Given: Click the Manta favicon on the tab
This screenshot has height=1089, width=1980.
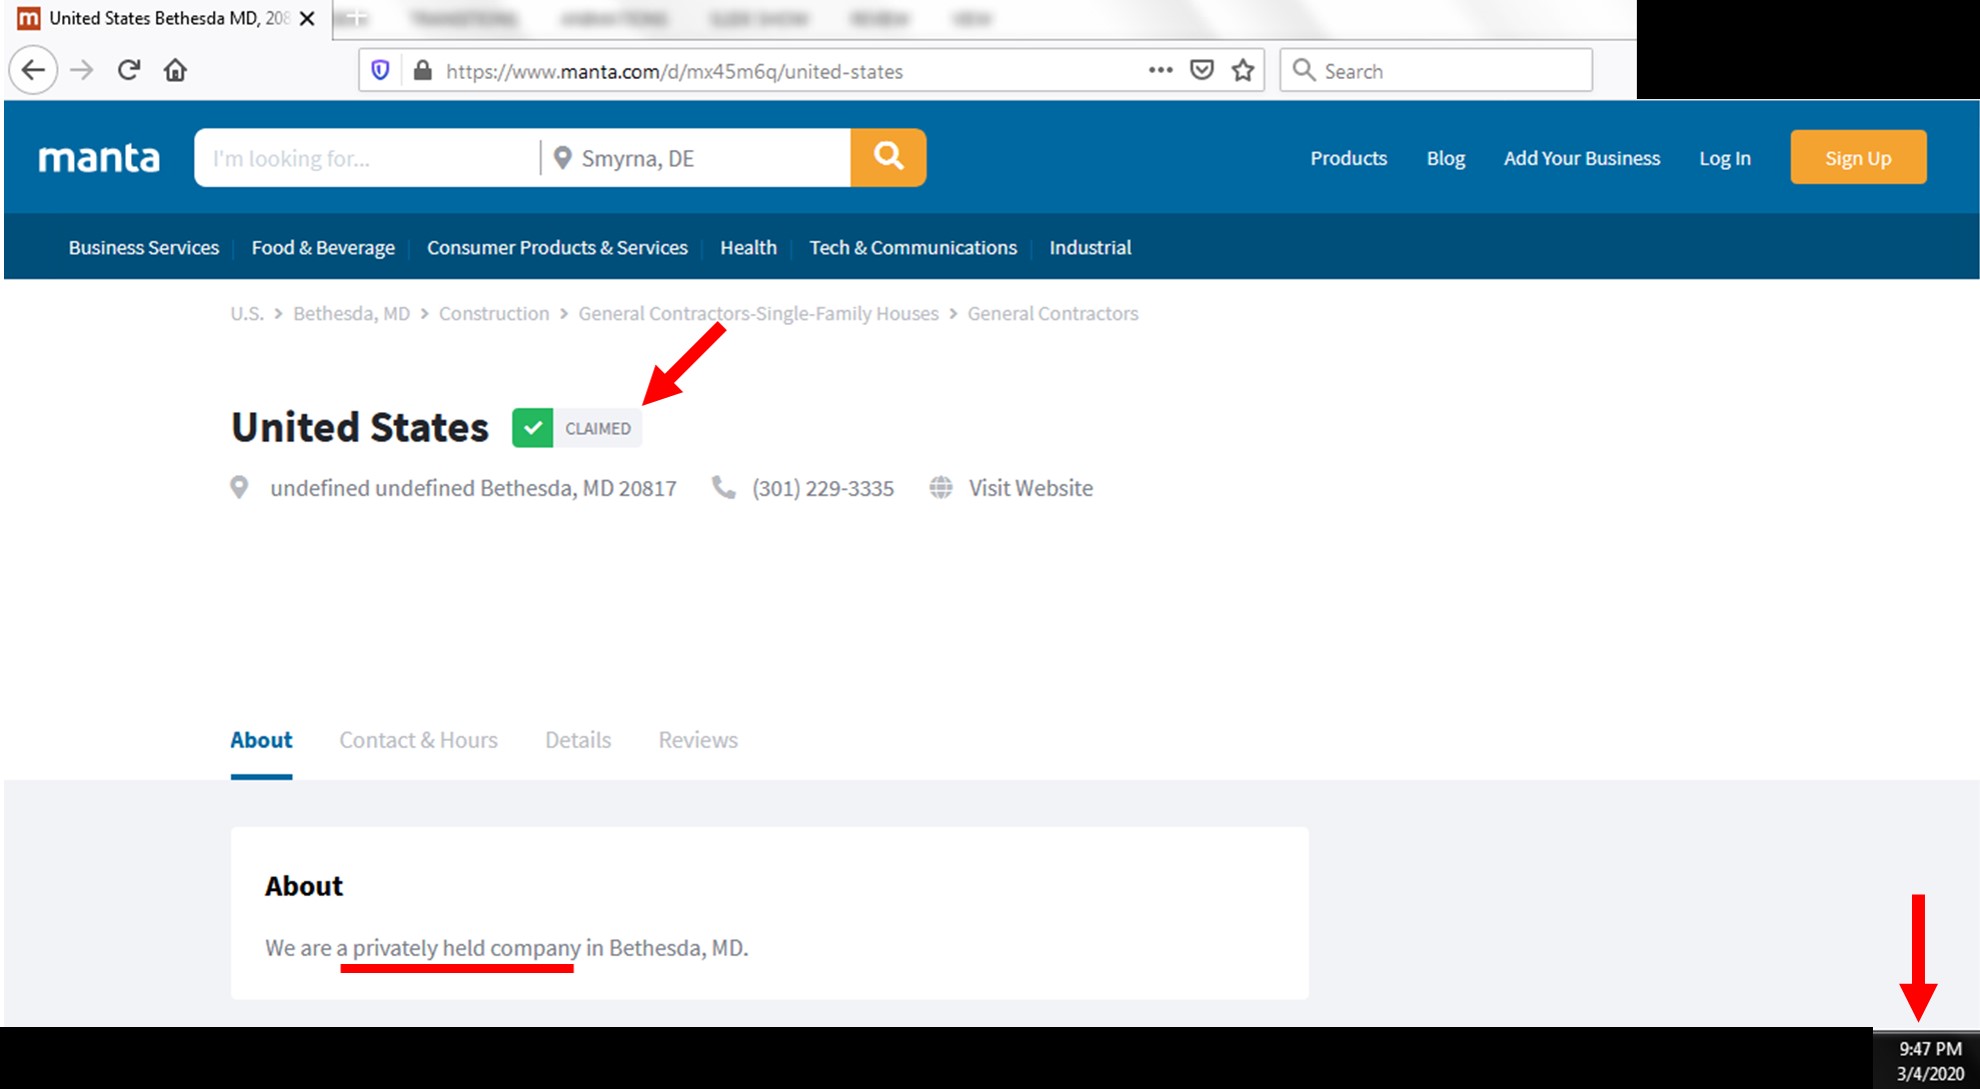Looking at the screenshot, I should (x=29, y=18).
